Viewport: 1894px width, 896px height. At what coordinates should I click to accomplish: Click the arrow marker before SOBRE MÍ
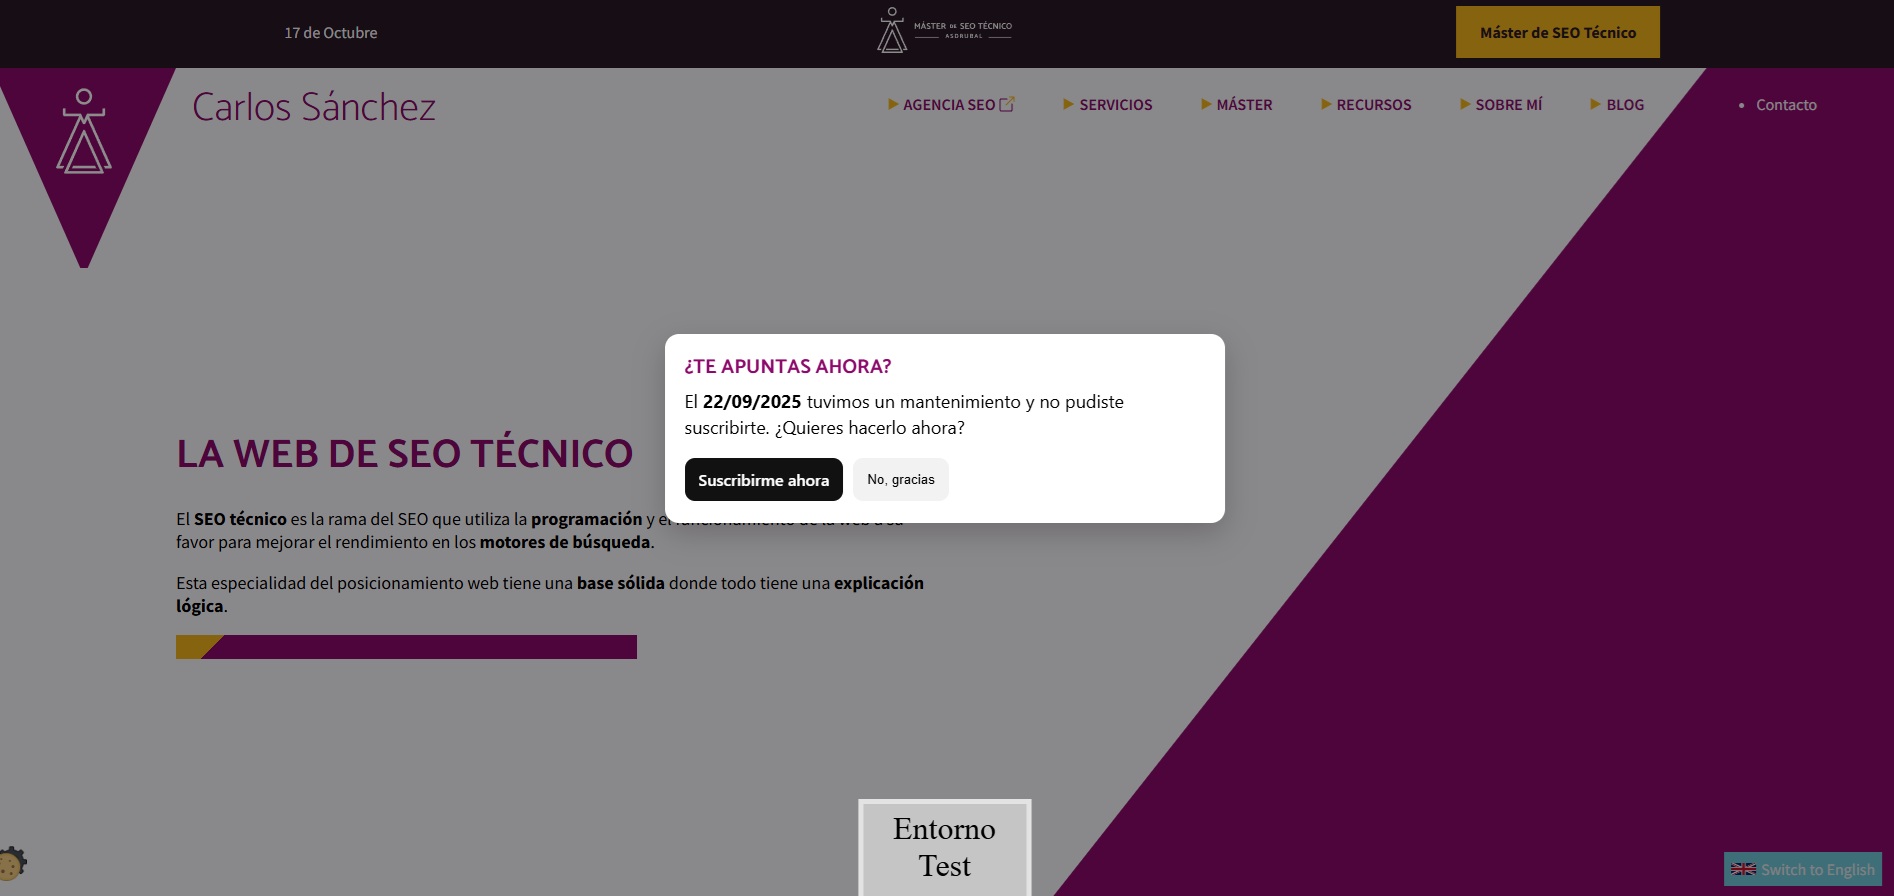(x=1464, y=104)
